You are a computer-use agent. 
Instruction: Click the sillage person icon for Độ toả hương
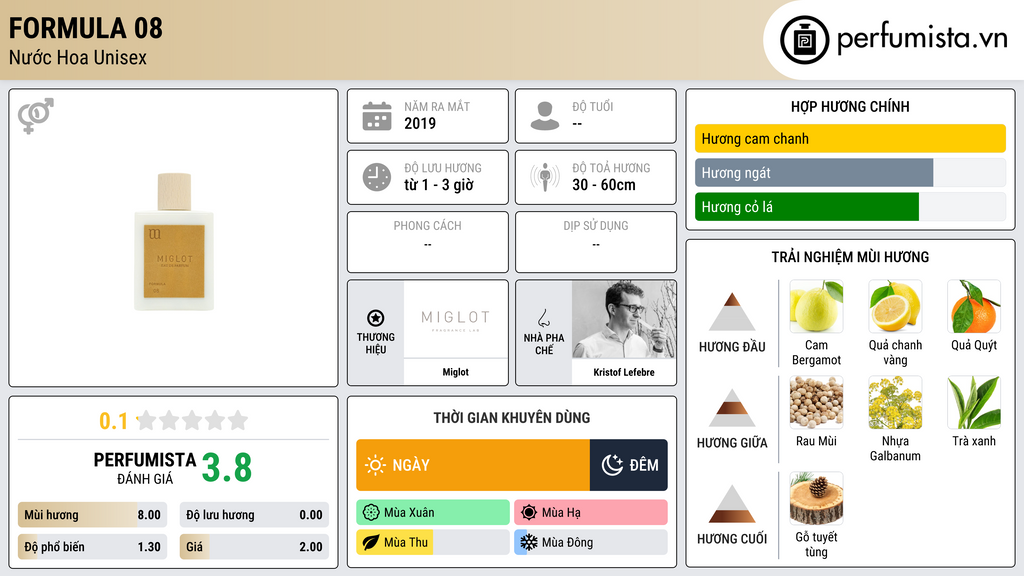click(x=545, y=177)
